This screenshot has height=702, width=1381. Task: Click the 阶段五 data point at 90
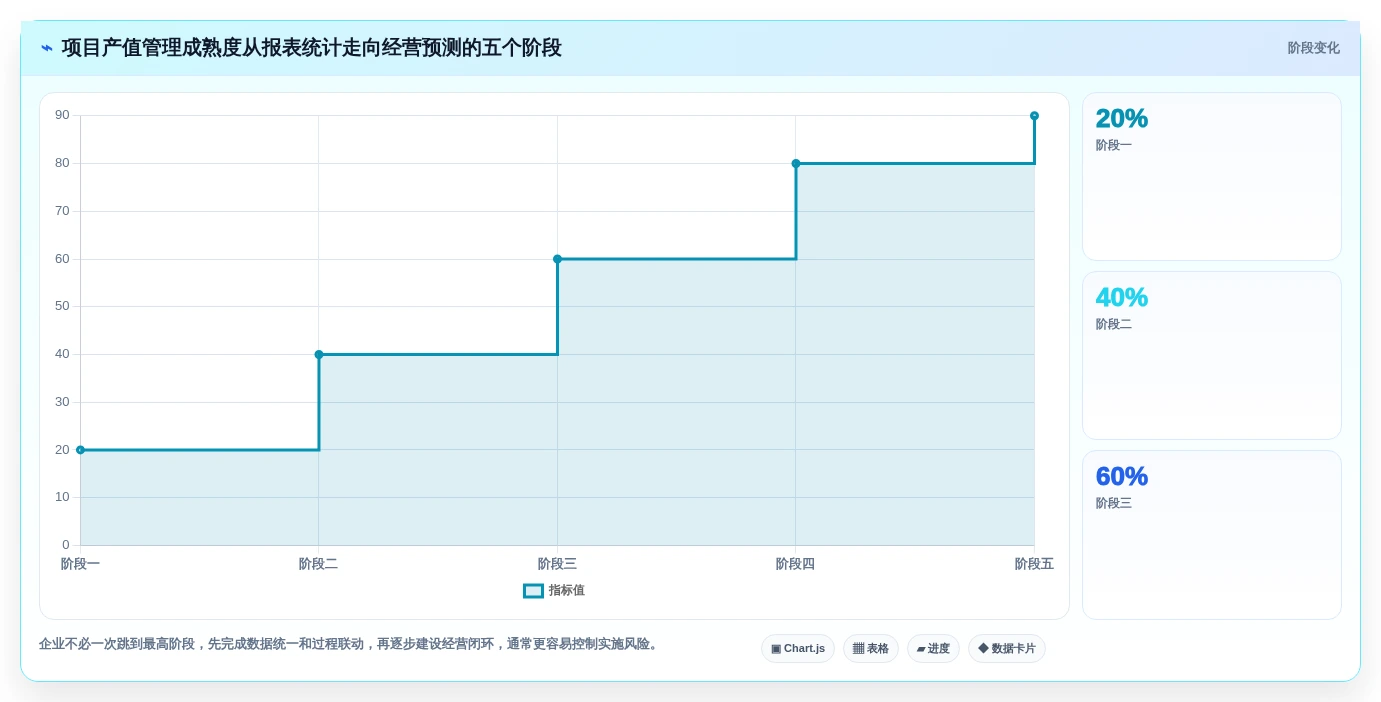point(1034,116)
